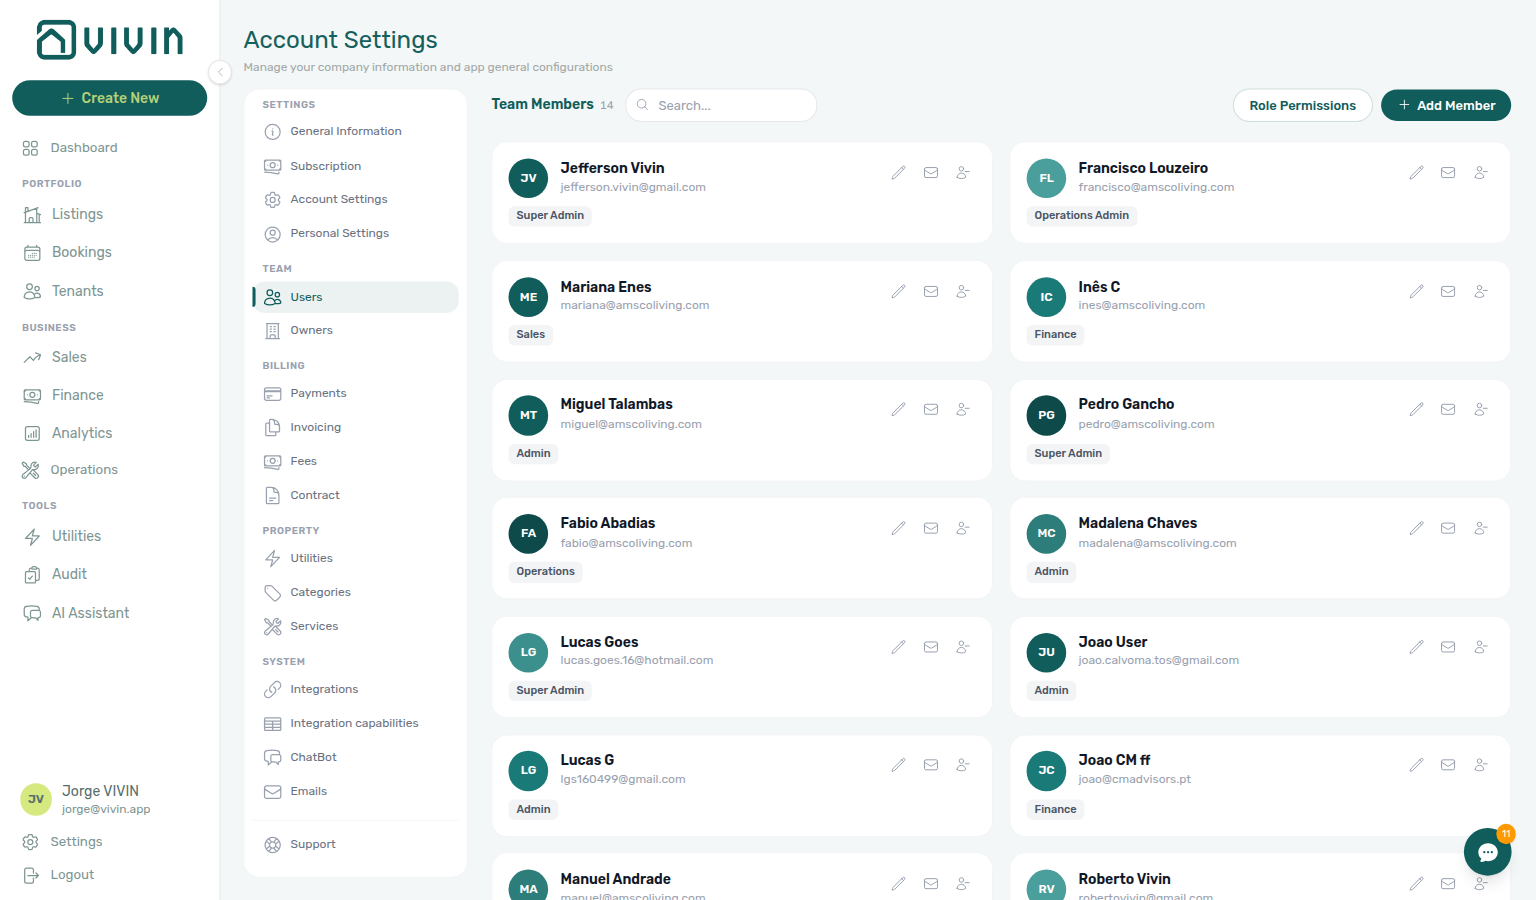Open Bookings in the sidebar
The width and height of the screenshot is (1536, 900).
coord(68,252)
